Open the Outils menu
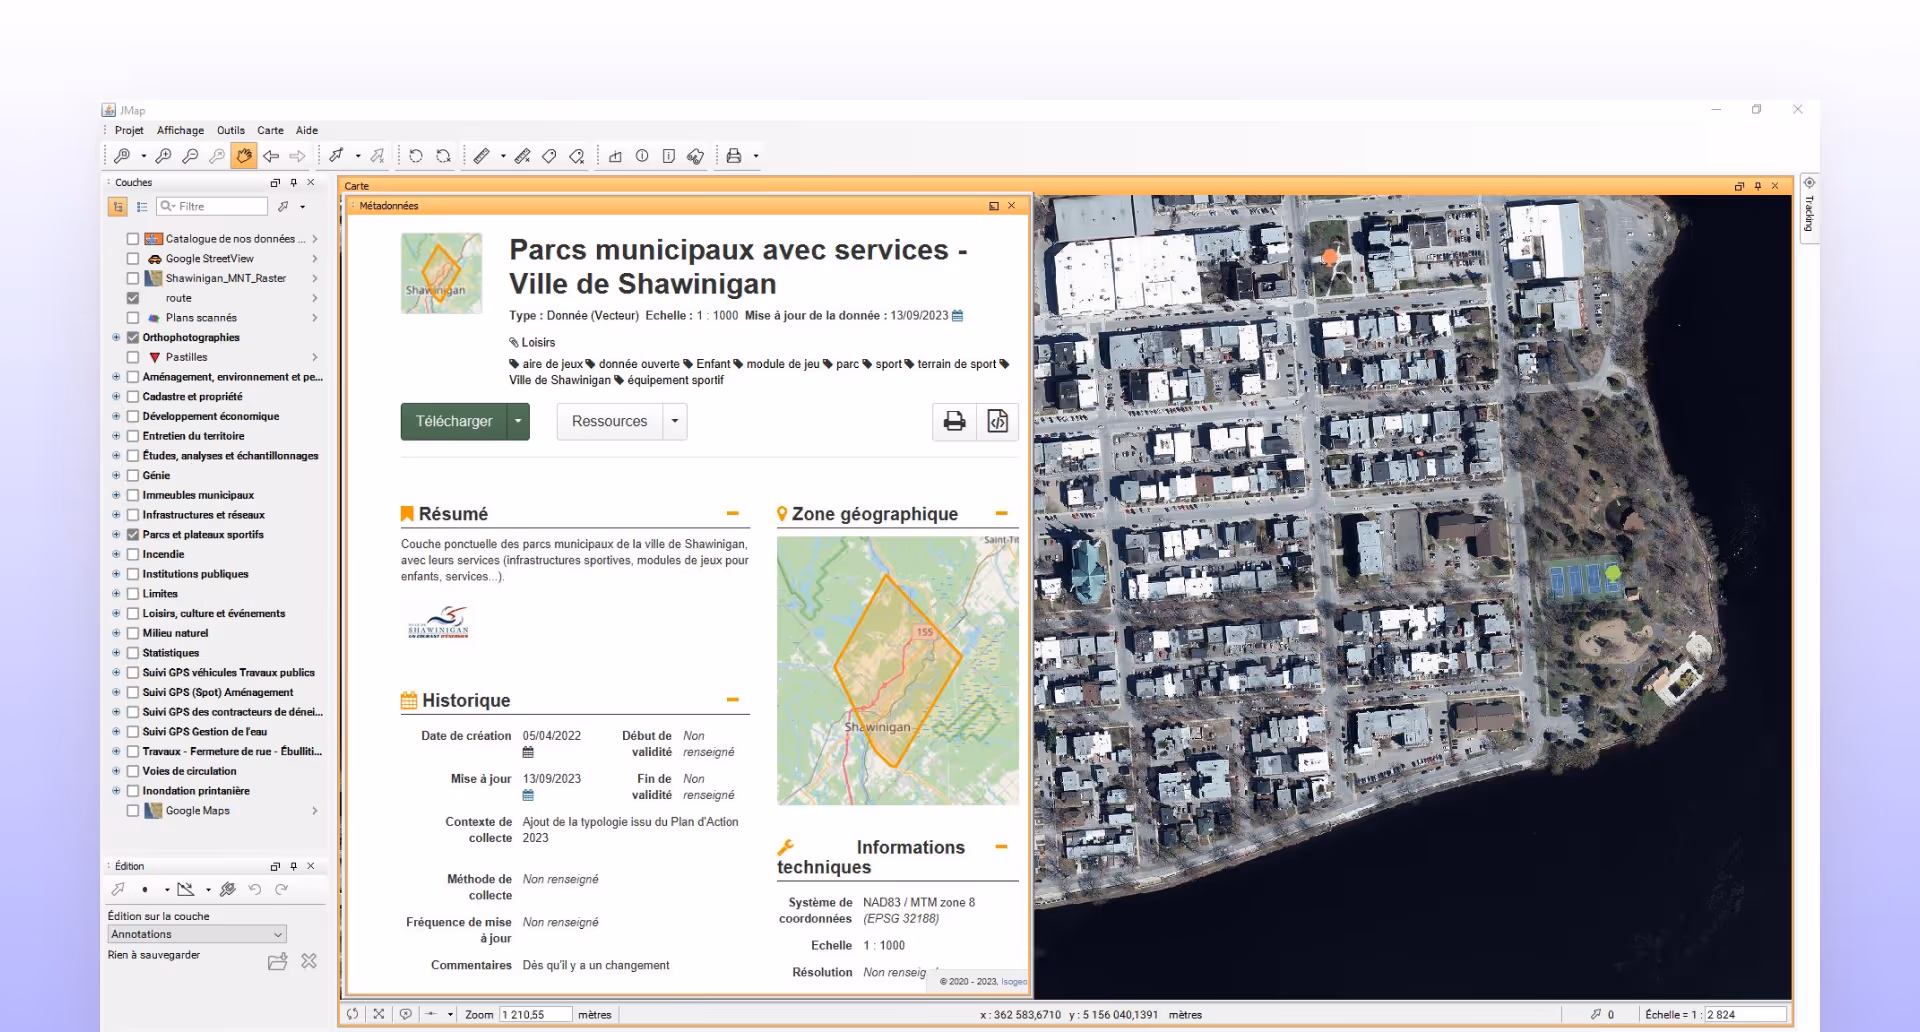The height and width of the screenshot is (1032, 1920). 231,131
